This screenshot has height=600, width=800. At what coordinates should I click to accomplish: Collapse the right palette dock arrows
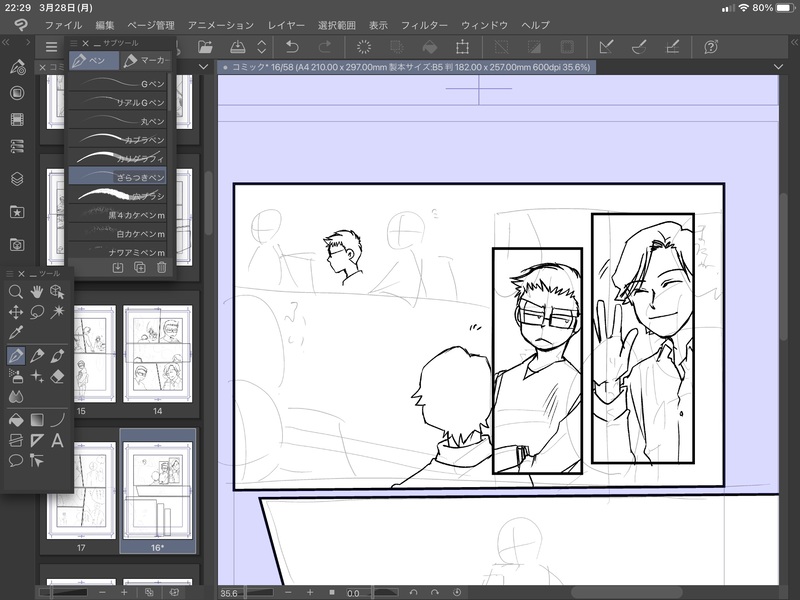pos(794,42)
